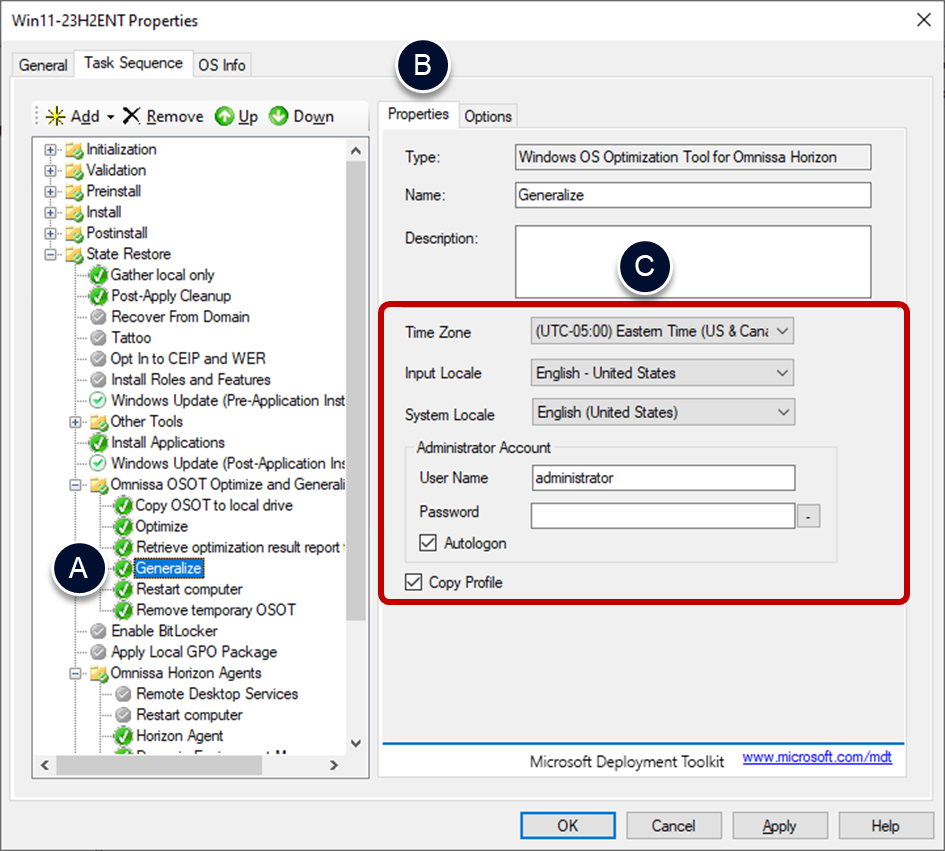Switch to the OS Info tab
Screen dimensions: 945x851
pyautogui.click(x=221, y=65)
